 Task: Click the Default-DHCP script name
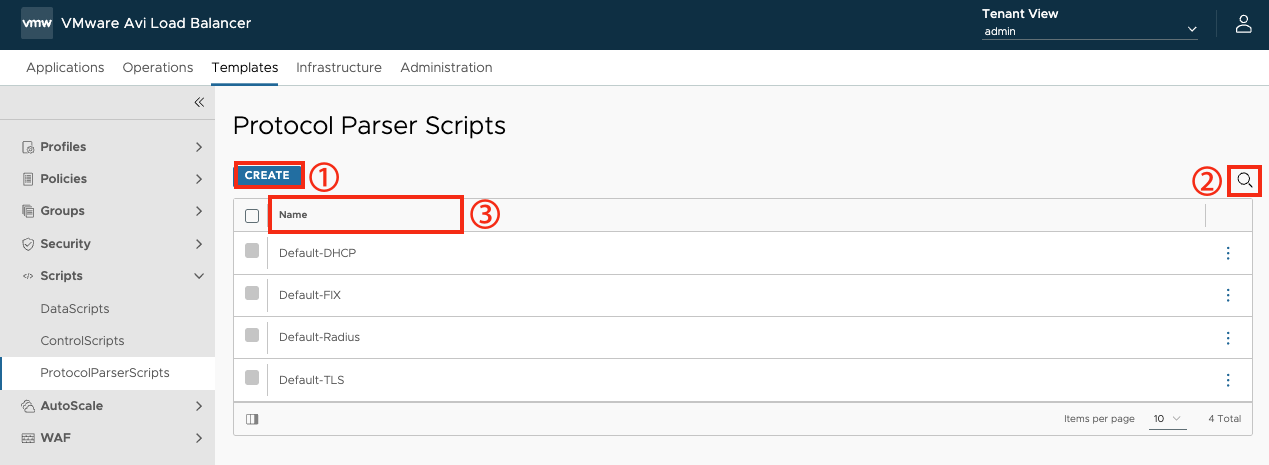coord(317,253)
